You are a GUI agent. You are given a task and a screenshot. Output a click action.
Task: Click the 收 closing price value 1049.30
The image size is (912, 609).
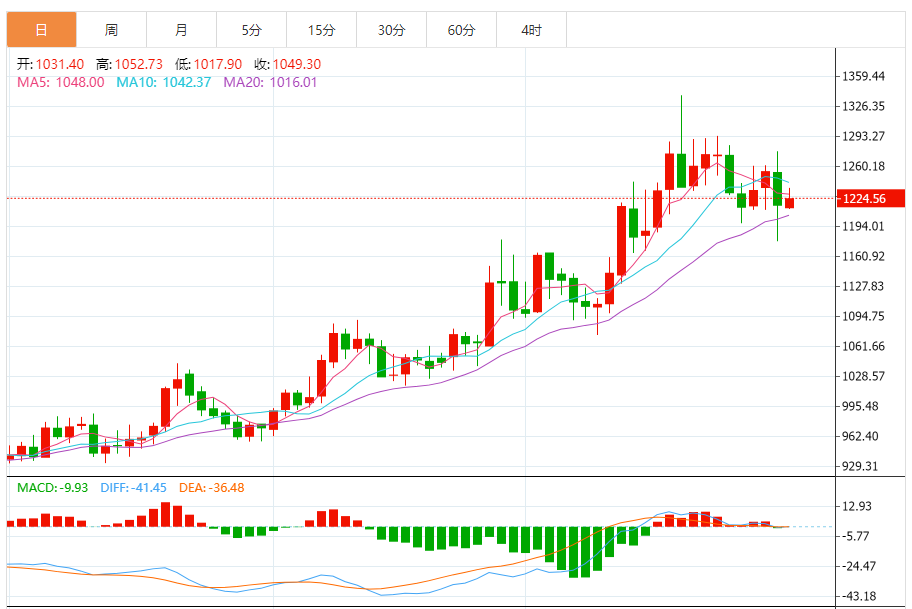coord(289,64)
